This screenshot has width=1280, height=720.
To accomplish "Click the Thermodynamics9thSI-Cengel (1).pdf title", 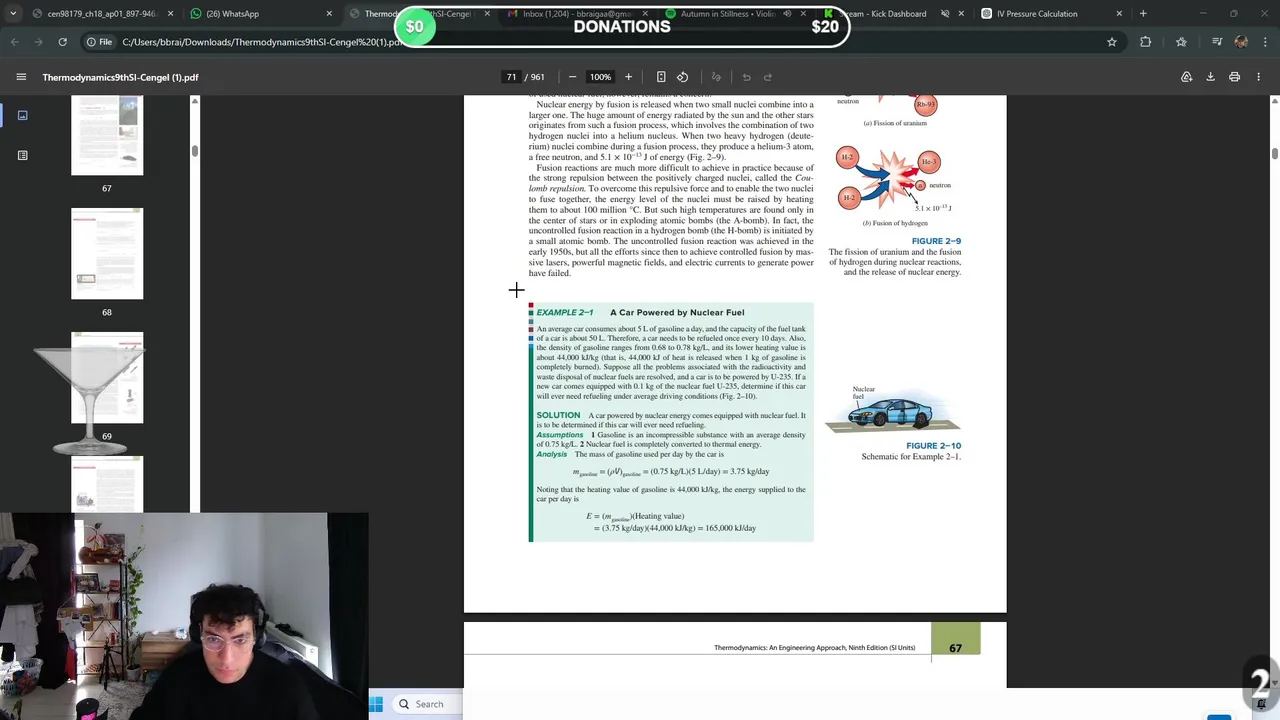I will click(x=120, y=77).
